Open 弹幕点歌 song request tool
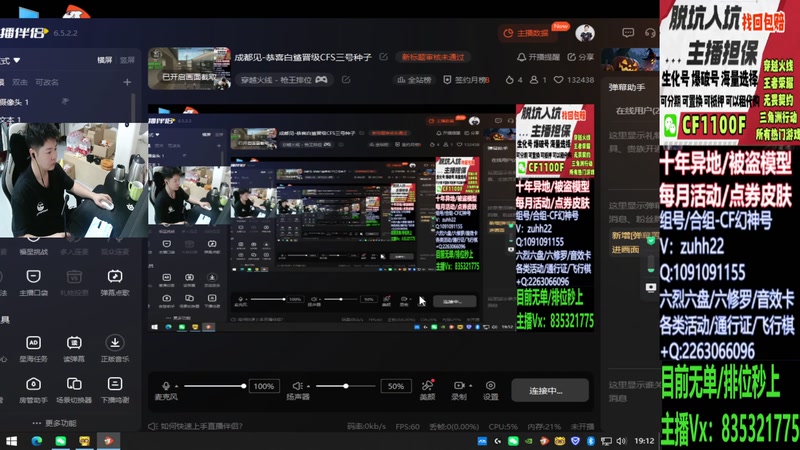The image size is (800, 450). 115,282
